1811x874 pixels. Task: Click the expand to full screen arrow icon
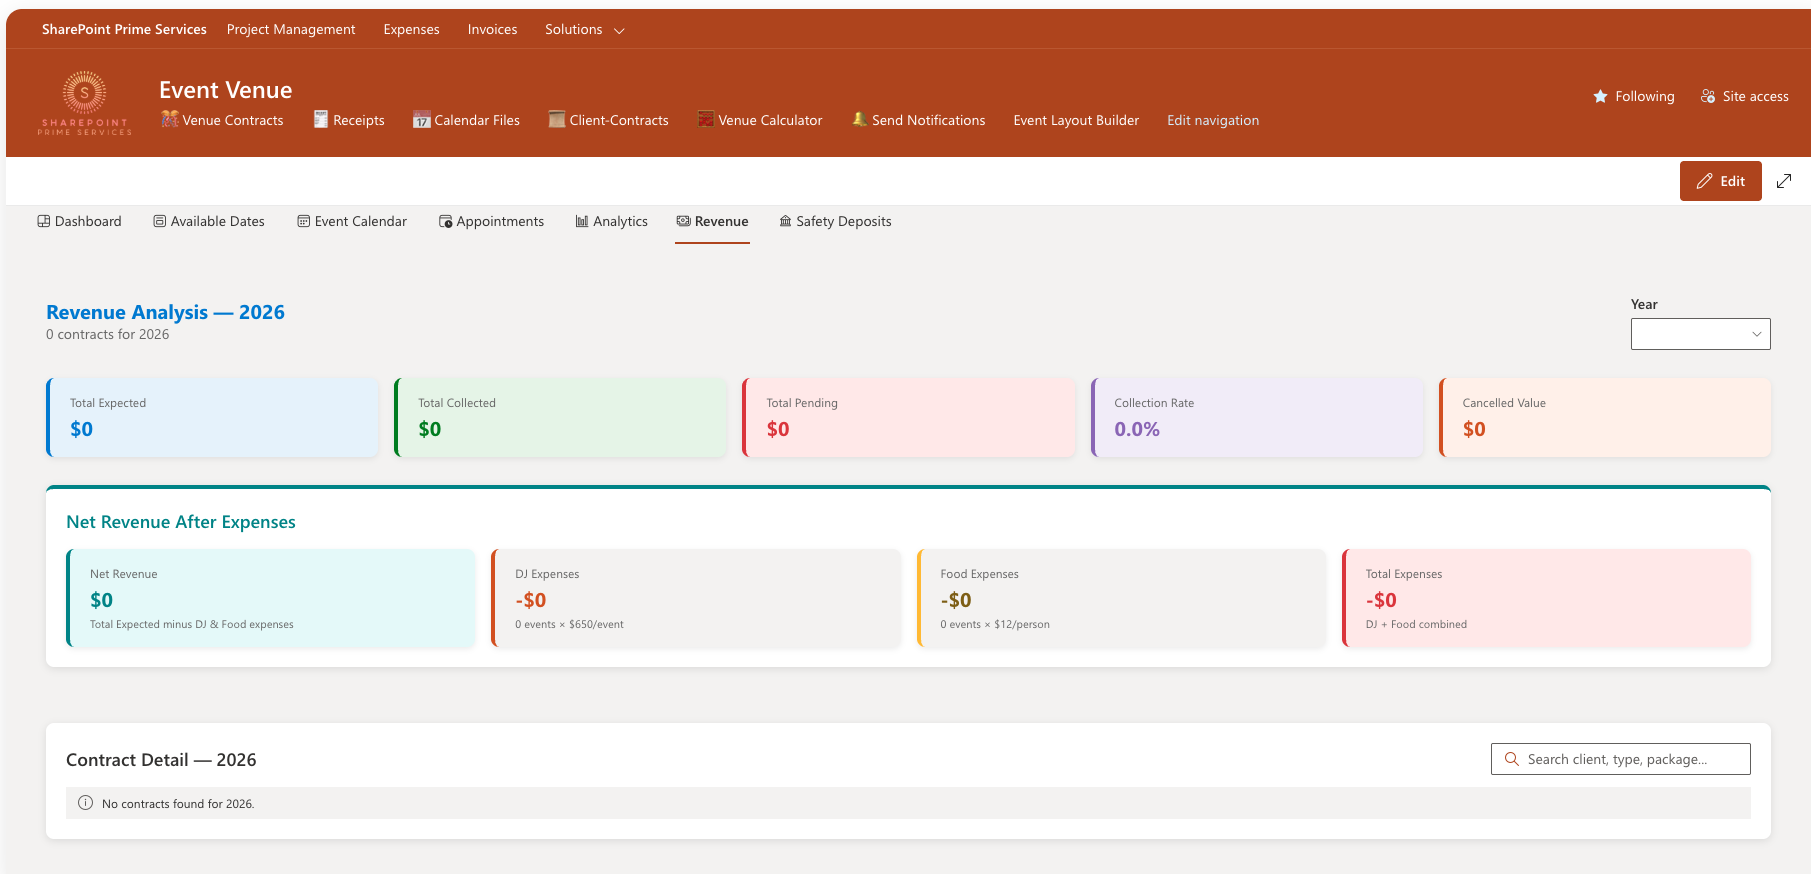[1784, 181]
